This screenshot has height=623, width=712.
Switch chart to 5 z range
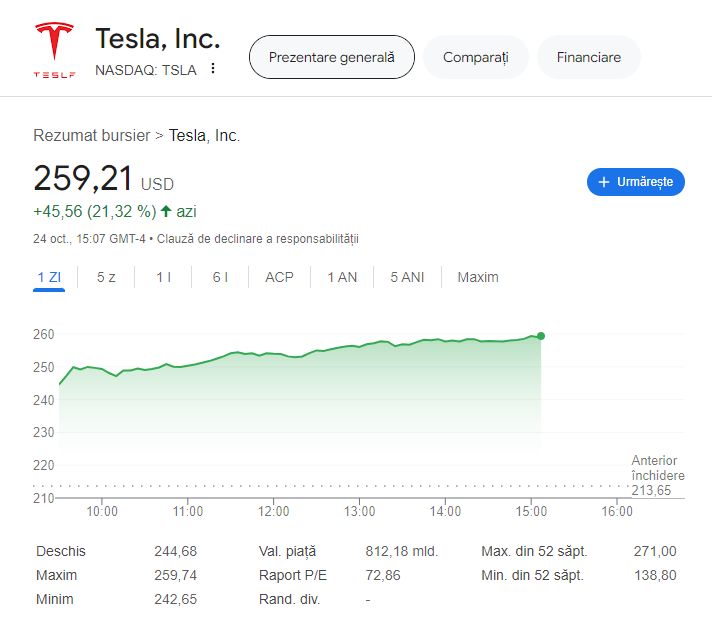(106, 277)
